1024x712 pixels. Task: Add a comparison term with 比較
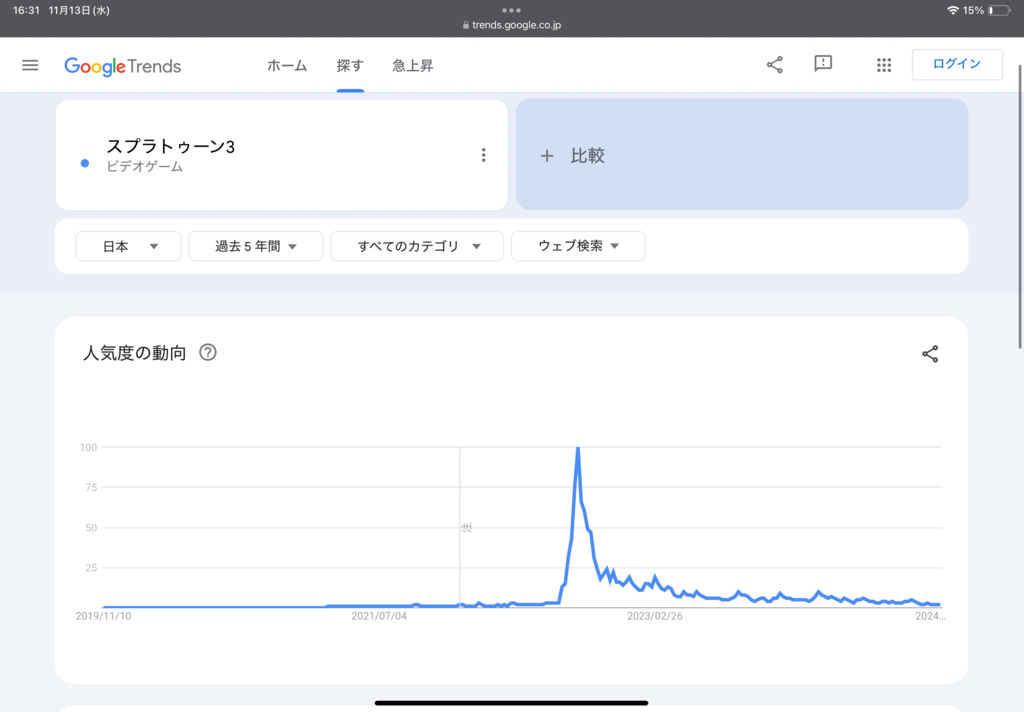click(x=742, y=155)
